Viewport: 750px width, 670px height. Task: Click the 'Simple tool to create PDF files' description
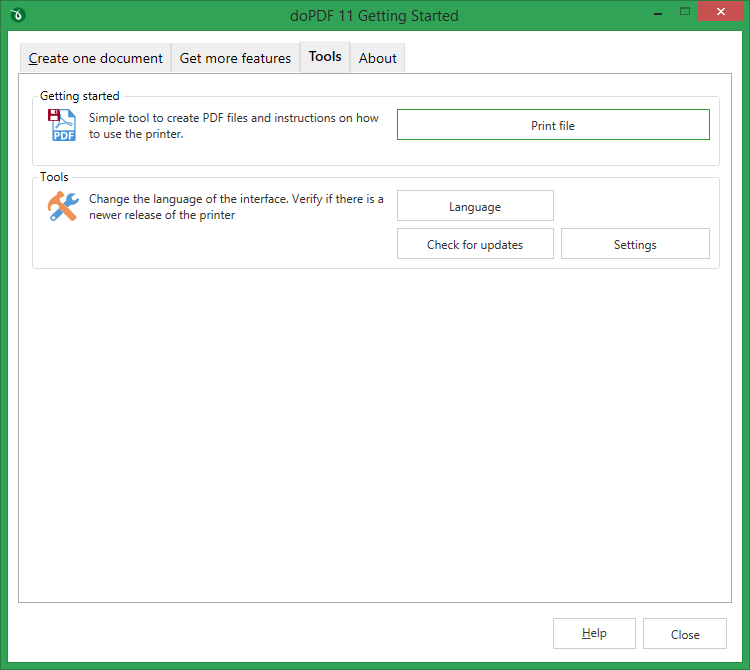pyautogui.click(x=233, y=126)
